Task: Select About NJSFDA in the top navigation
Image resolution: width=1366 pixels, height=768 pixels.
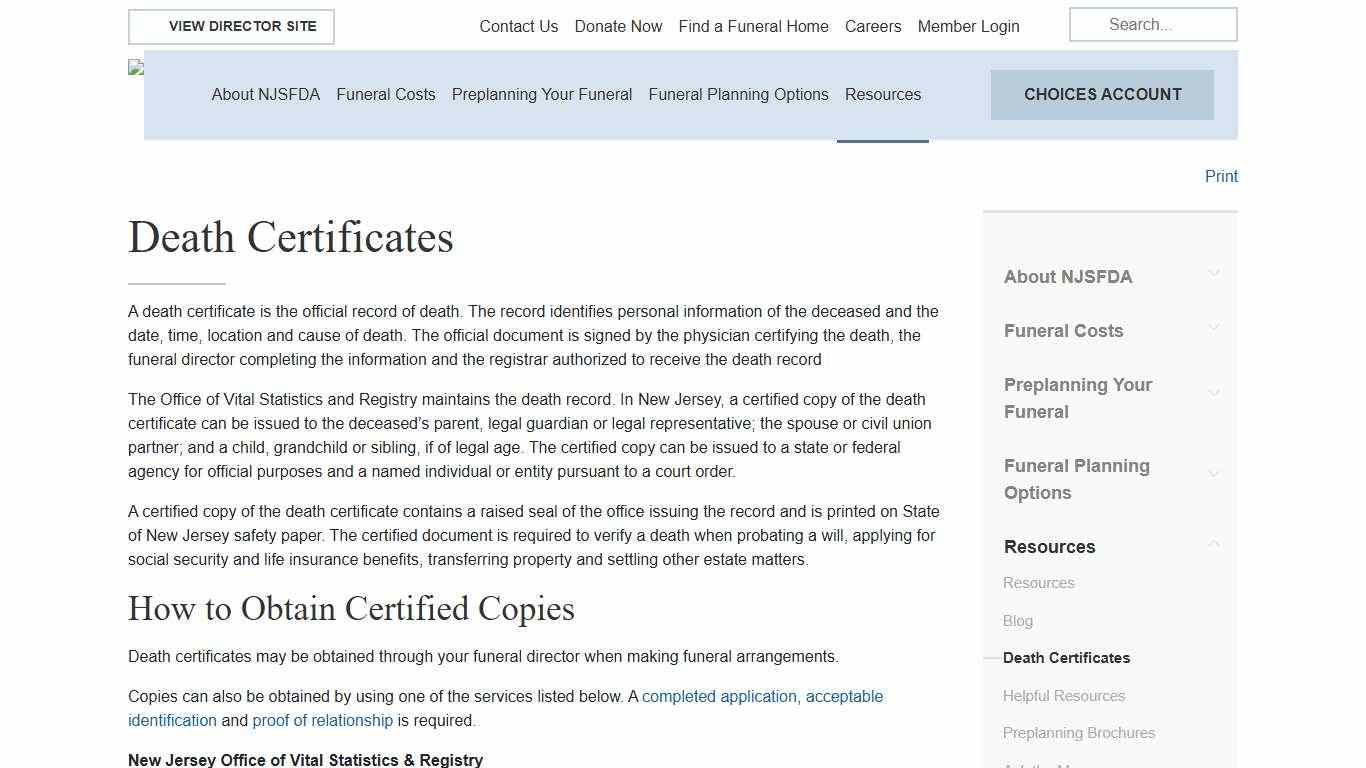Action: (x=266, y=94)
